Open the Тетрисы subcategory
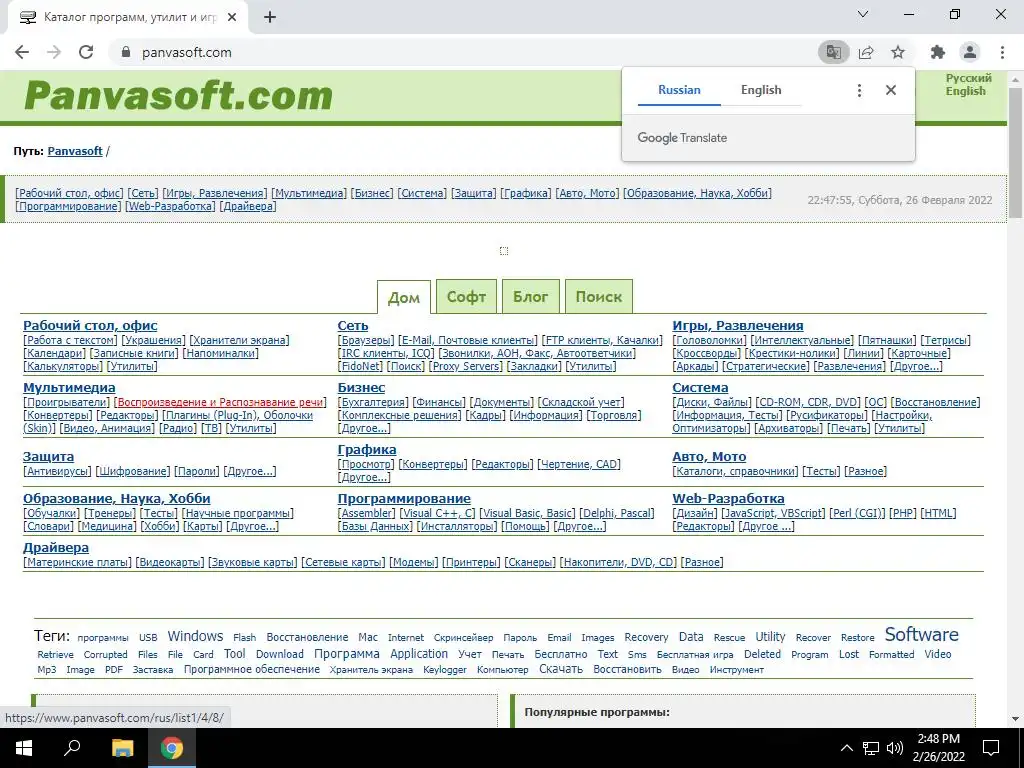 click(945, 340)
